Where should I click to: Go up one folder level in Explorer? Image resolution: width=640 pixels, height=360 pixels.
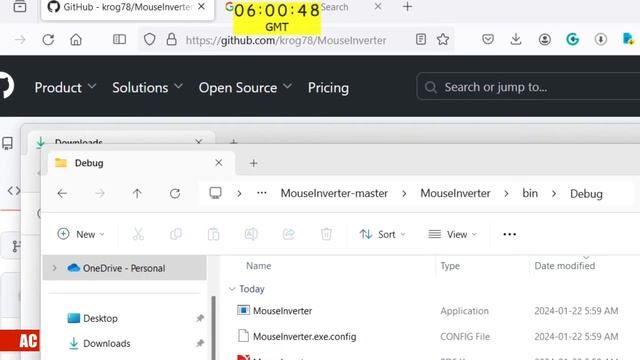(137, 193)
